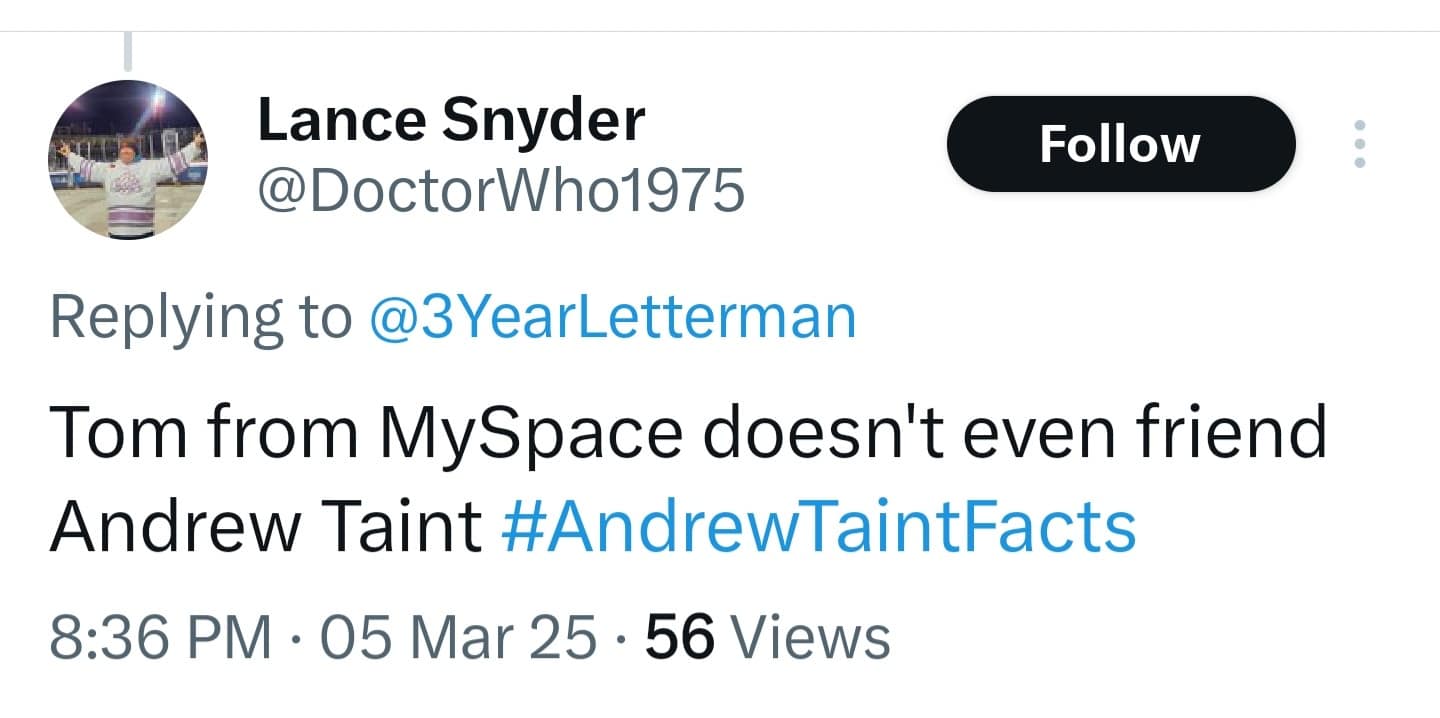The width and height of the screenshot is (1440, 718).
Task: Click the word "Views" in the tweet footer
Action: coord(811,637)
